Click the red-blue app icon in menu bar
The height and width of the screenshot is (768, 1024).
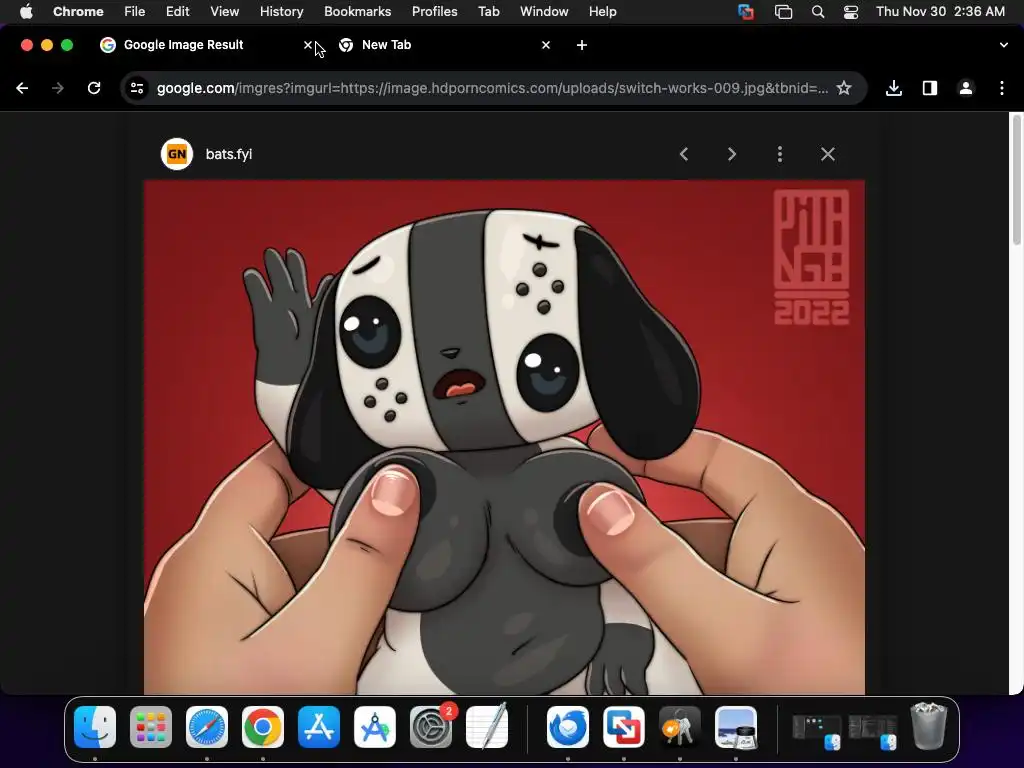point(746,12)
